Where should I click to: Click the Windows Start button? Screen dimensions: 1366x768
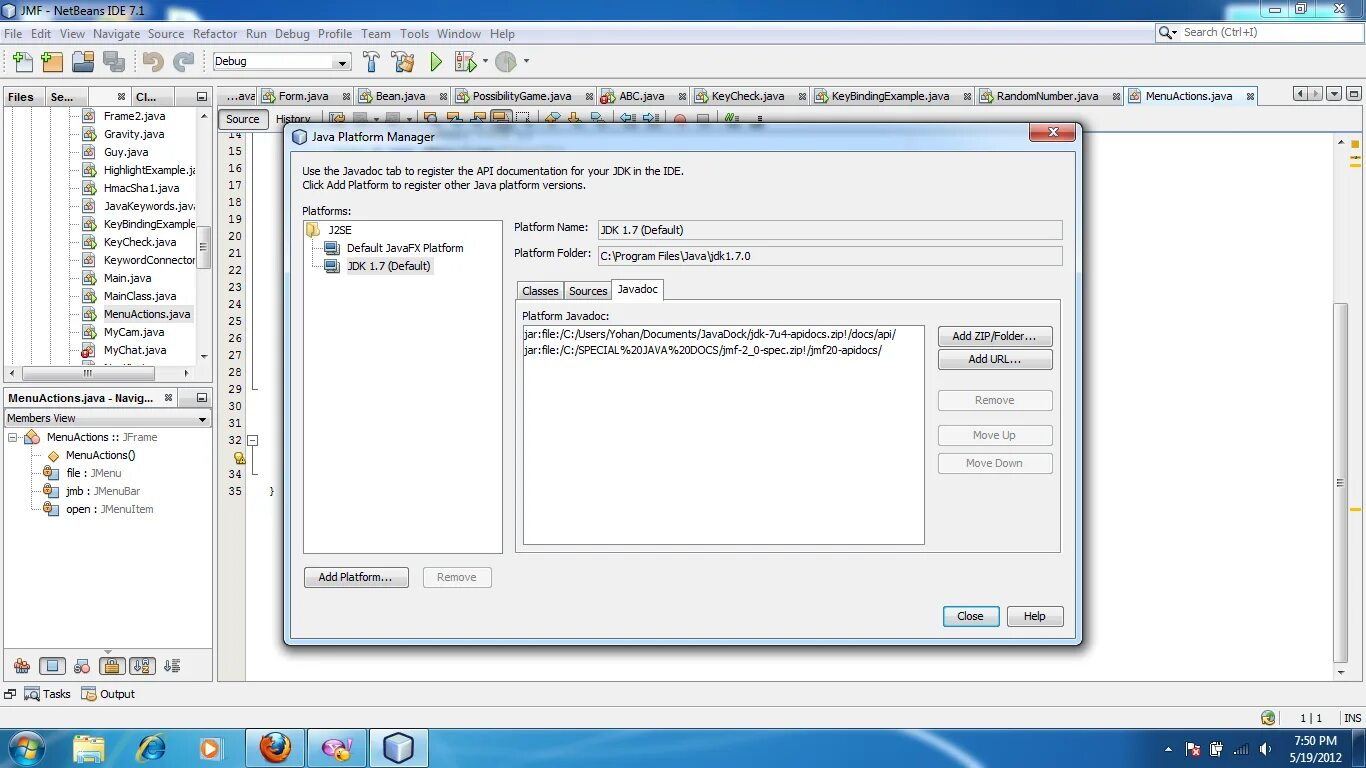coord(25,748)
